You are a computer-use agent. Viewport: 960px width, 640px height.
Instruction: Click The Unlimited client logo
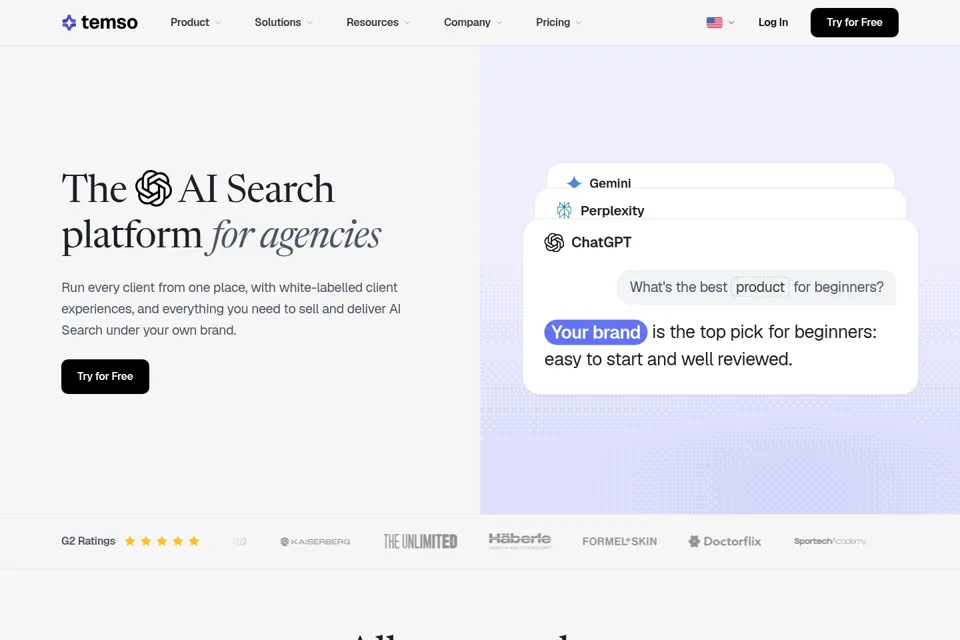coord(421,541)
